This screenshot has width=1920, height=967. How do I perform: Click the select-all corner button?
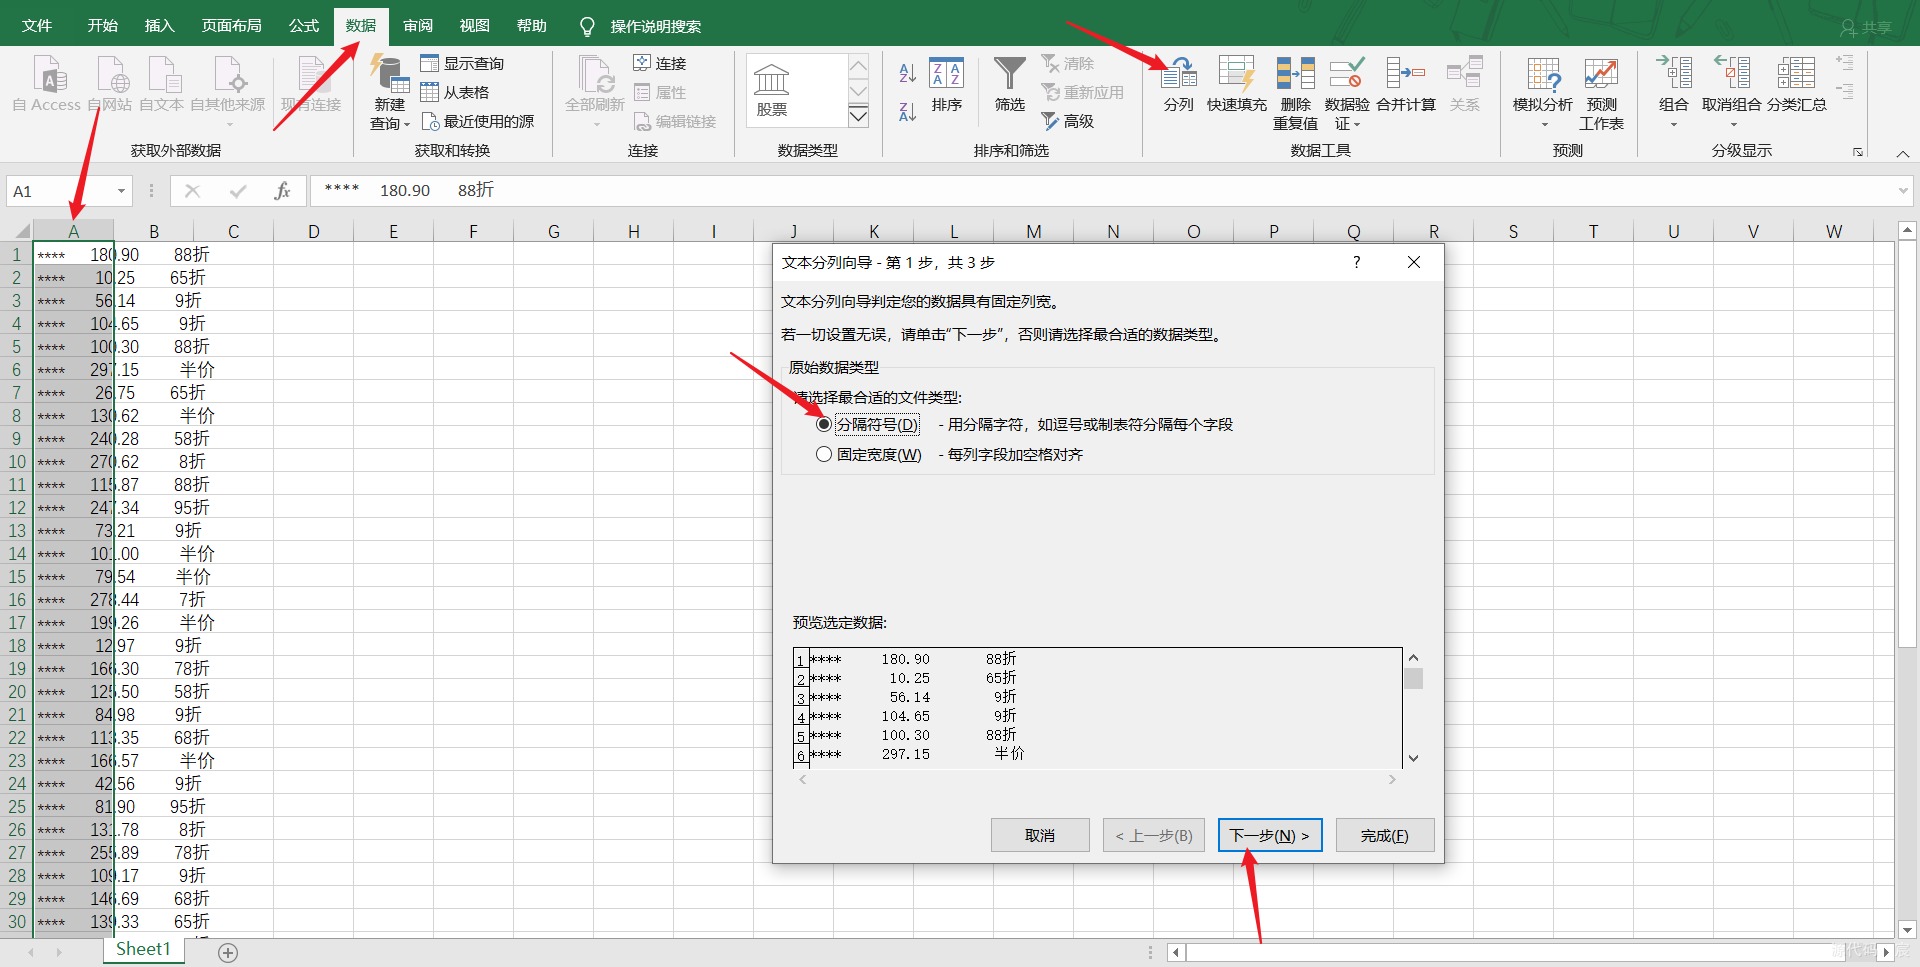point(17,231)
